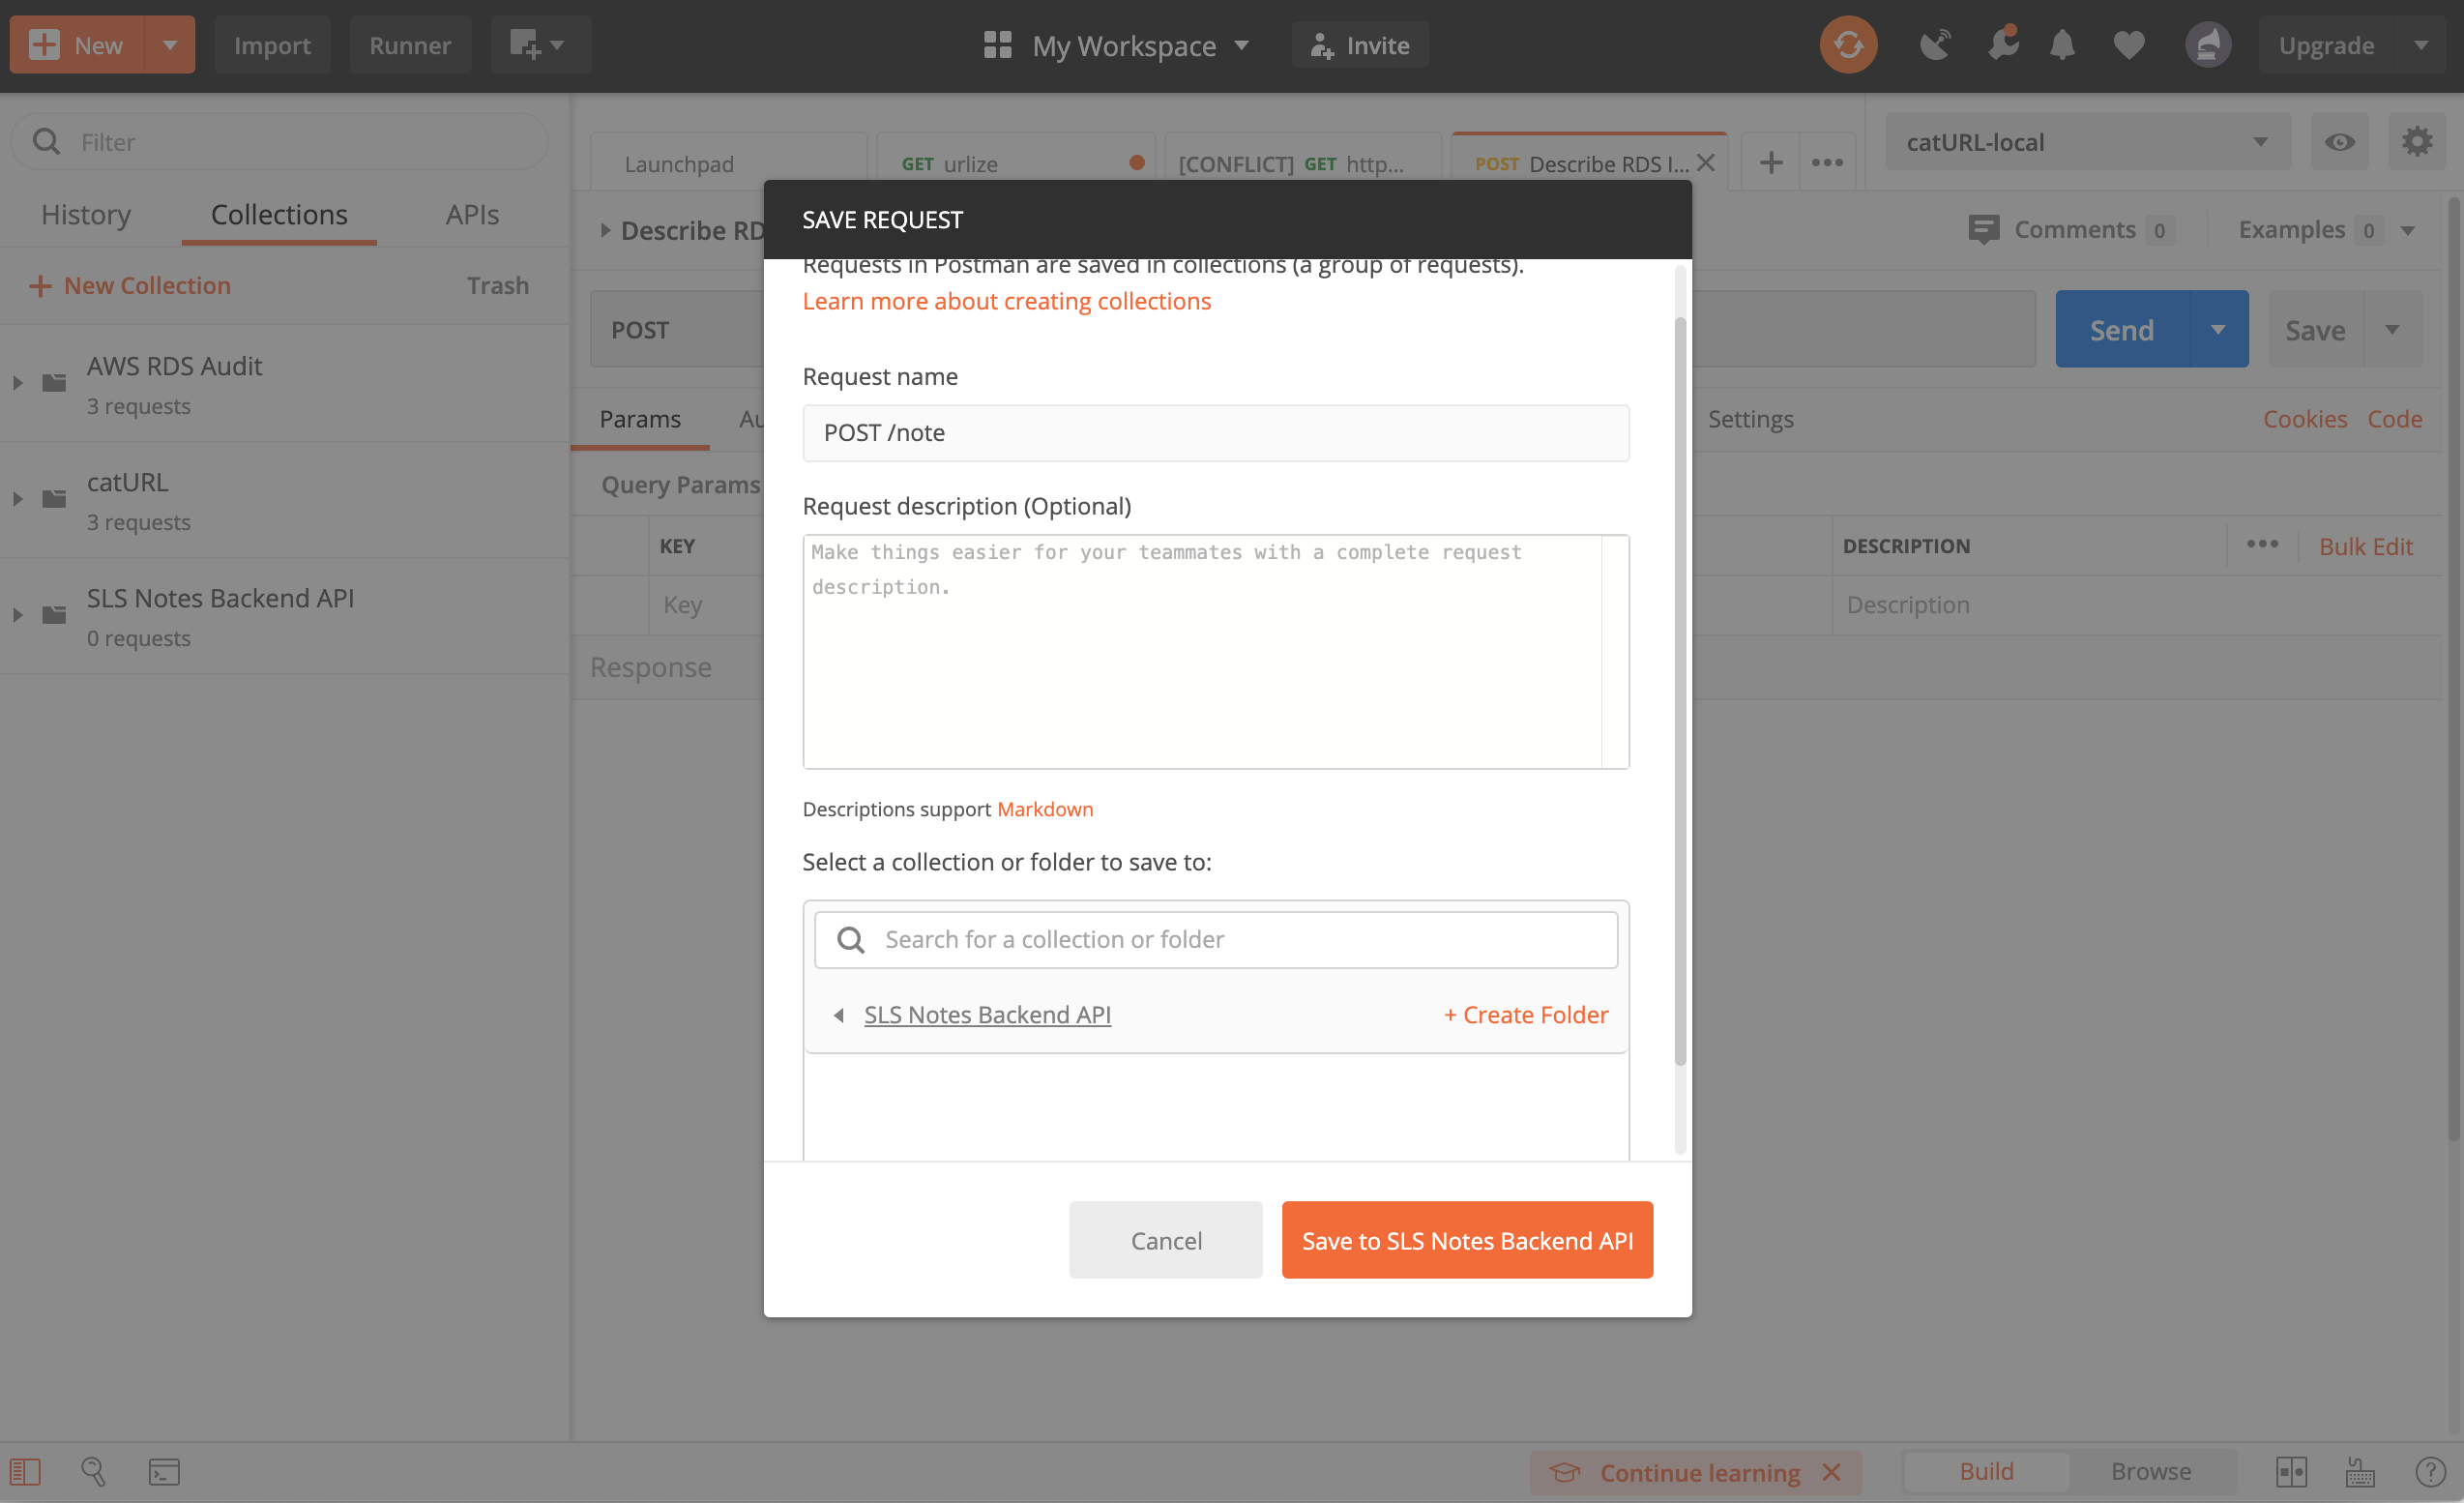Open keyboard shortcuts icon

(2360, 1471)
